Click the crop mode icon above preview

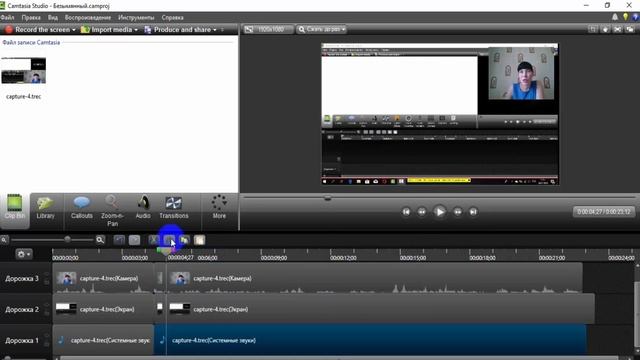[x=592, y=29]
